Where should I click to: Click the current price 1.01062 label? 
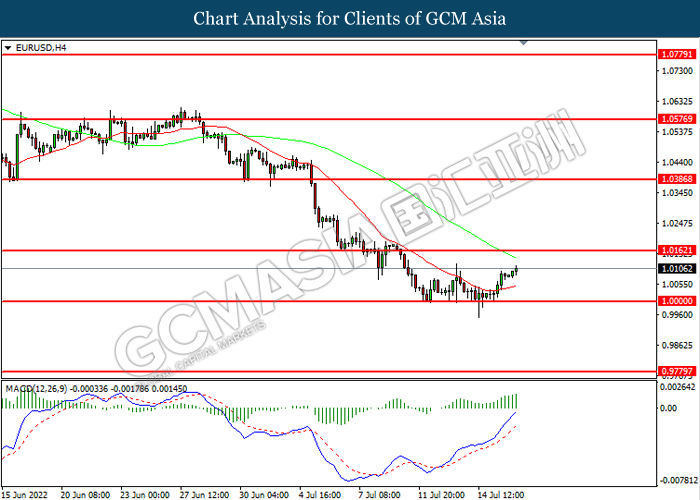point(677,268)
